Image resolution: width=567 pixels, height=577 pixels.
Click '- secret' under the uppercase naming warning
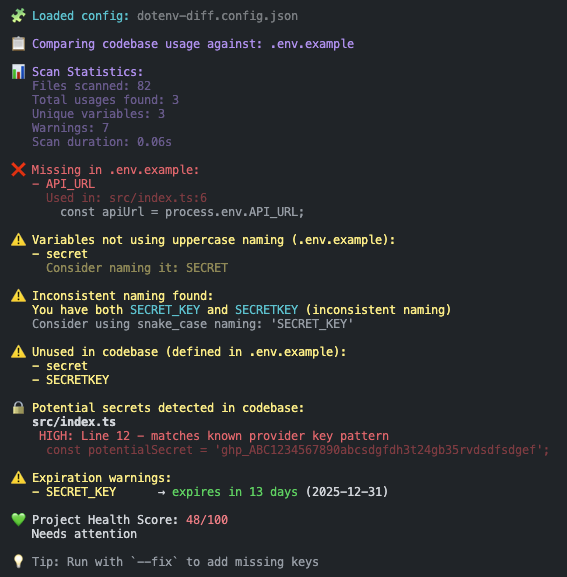coord(60,254)
